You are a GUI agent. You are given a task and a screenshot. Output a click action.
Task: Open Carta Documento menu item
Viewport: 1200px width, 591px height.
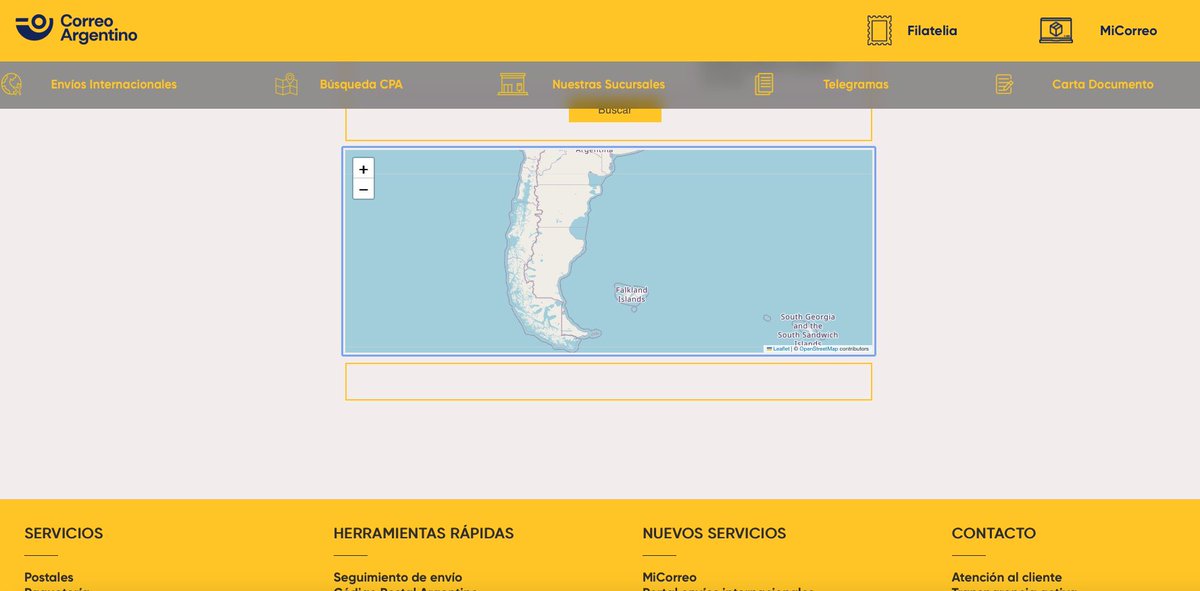point(1102,85)
